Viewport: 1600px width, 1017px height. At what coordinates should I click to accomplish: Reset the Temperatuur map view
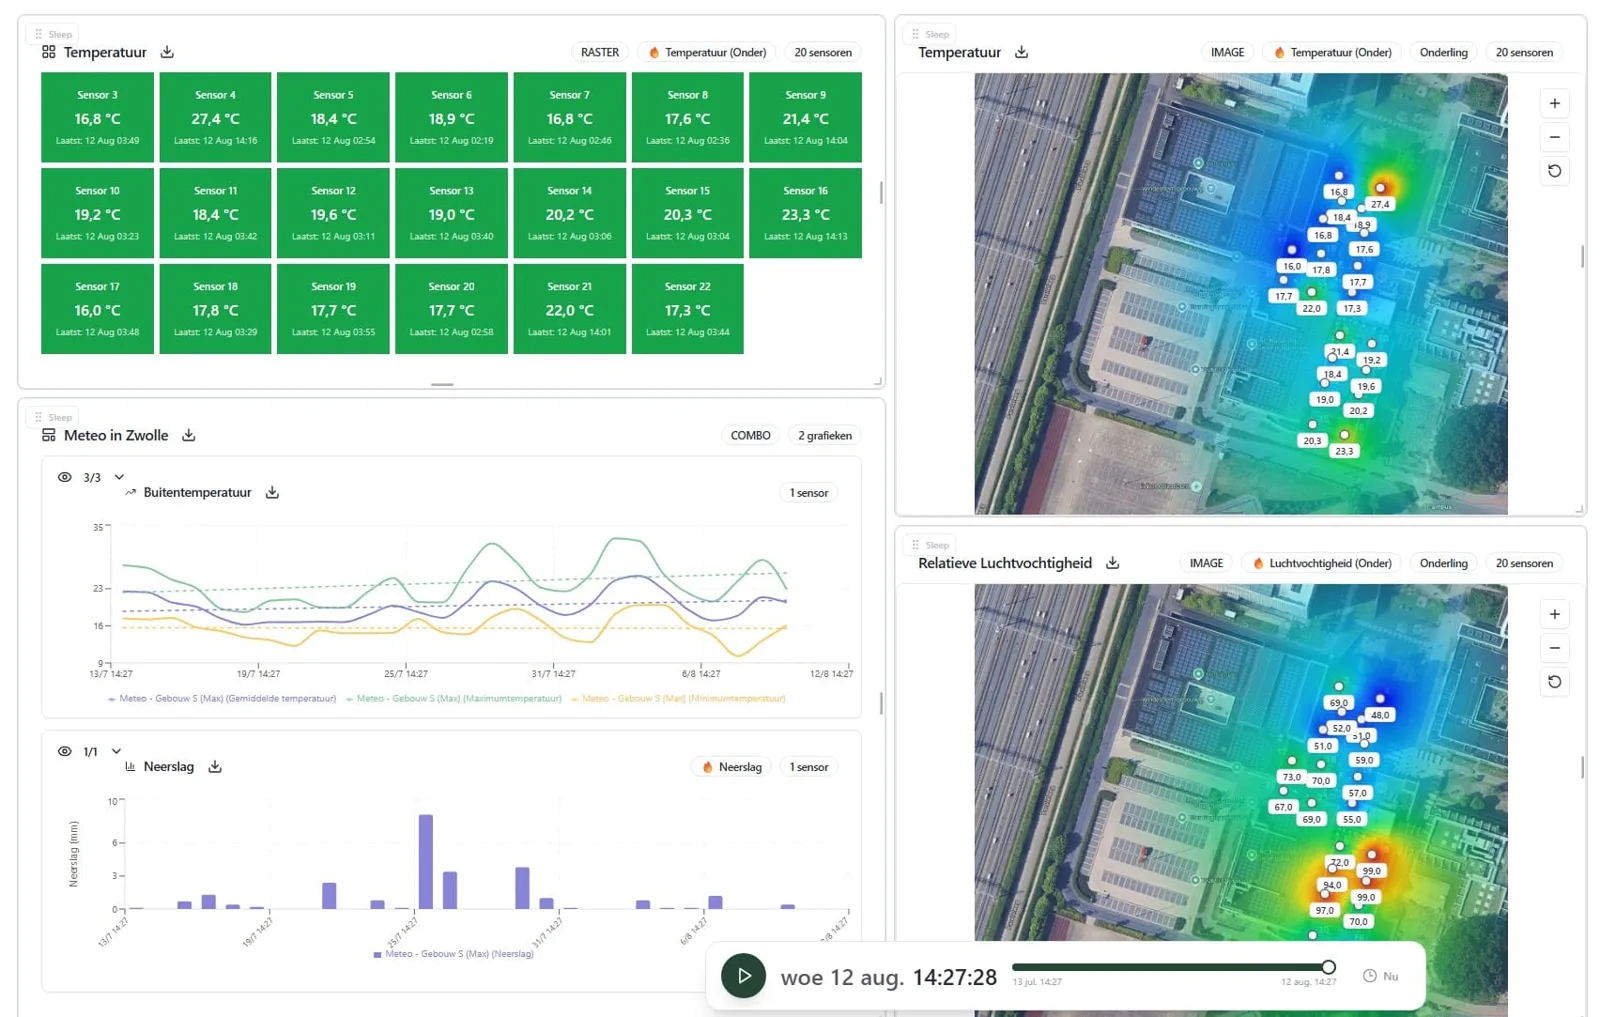click(1554, 171)
